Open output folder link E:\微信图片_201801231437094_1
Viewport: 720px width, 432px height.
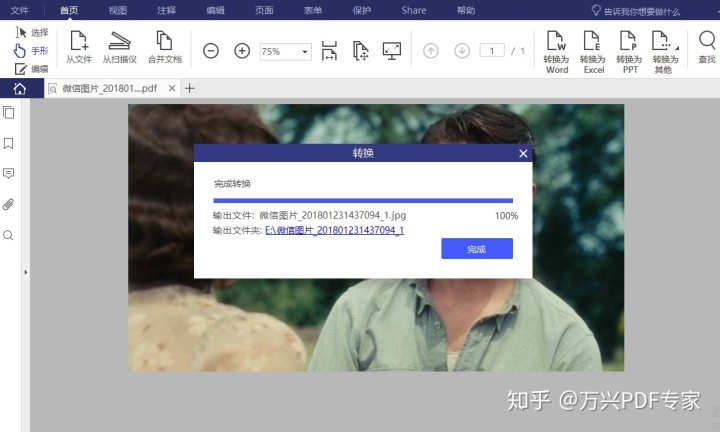click(x=334, y=230)
